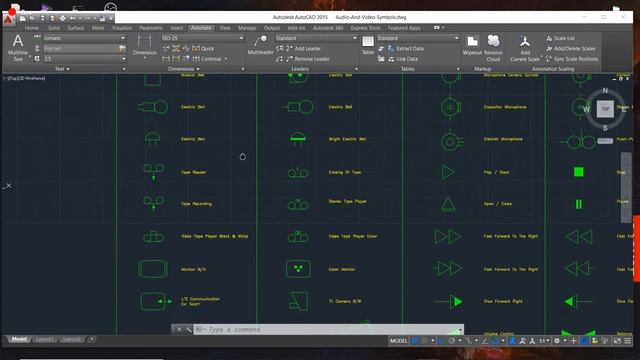Expand the Continue dimension dropdown arrow
Image resolution: width=640 pixels, height=360 pixels.
pyautogui.click(x=226, y=59)
